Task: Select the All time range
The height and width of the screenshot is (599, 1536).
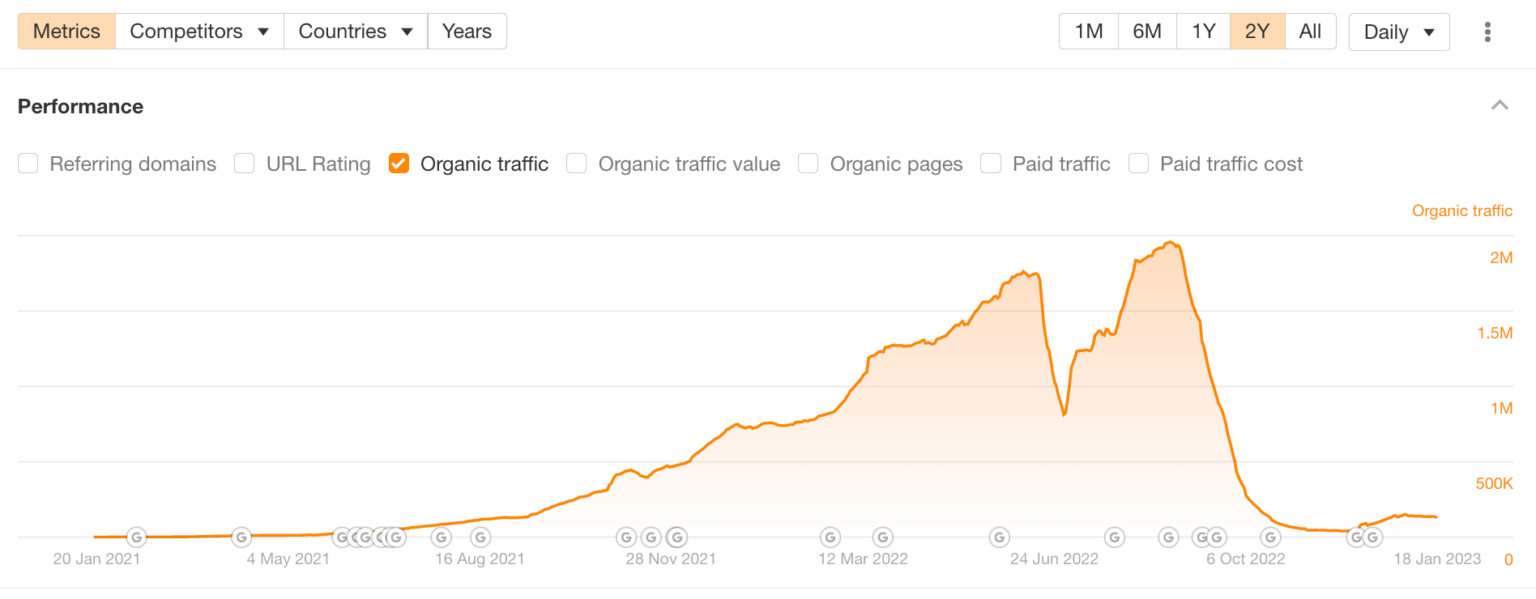Action: coord(1310,31)
